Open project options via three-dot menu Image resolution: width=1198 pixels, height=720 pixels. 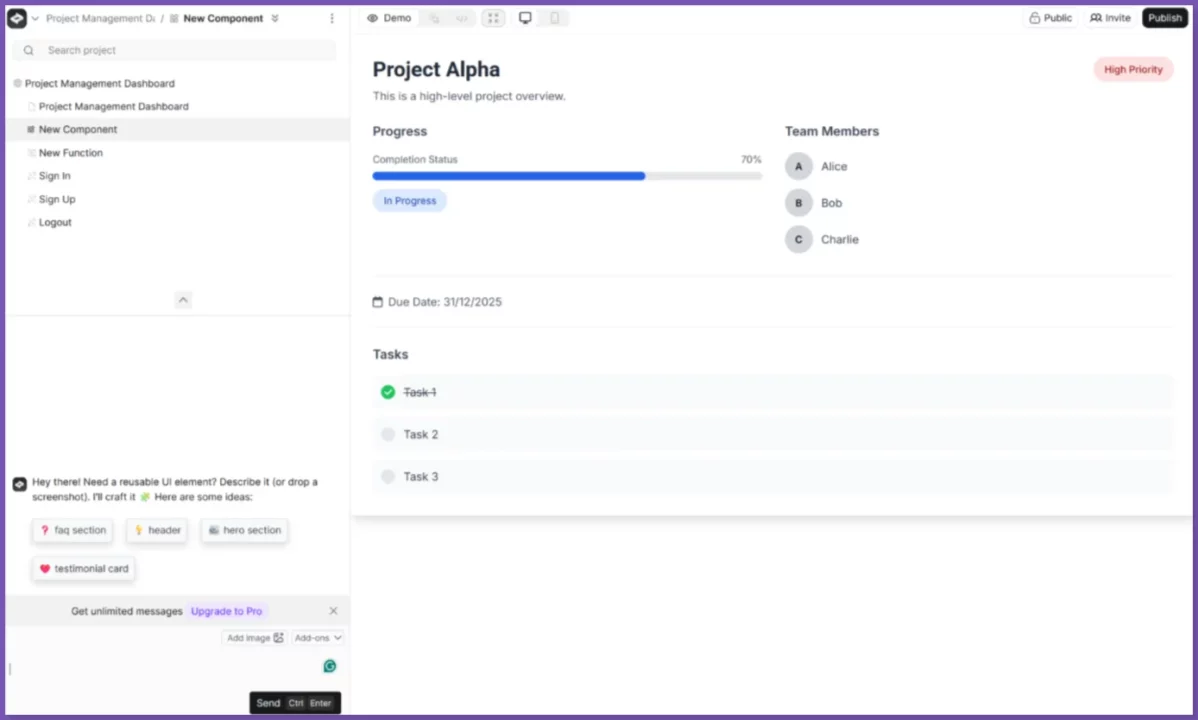tap(331, 18)
